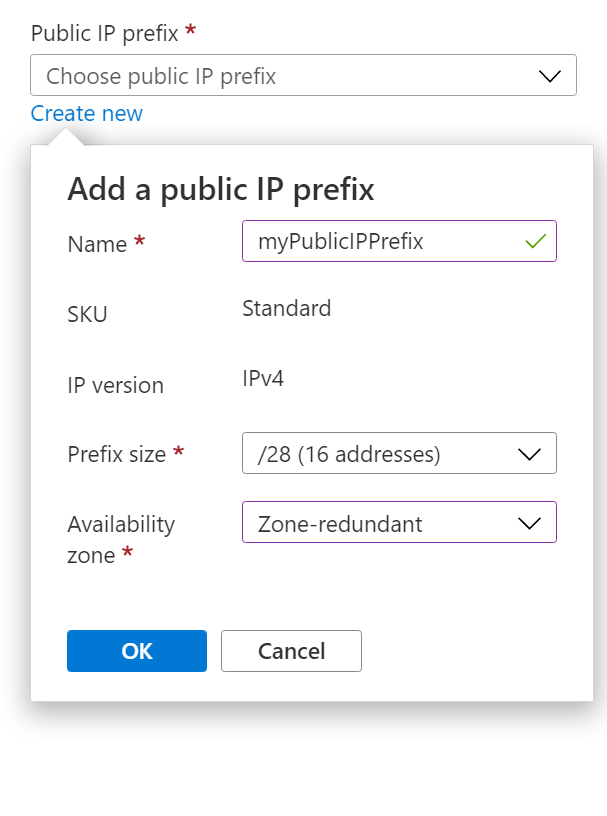Click the Standard SKU value

point(286,308)
